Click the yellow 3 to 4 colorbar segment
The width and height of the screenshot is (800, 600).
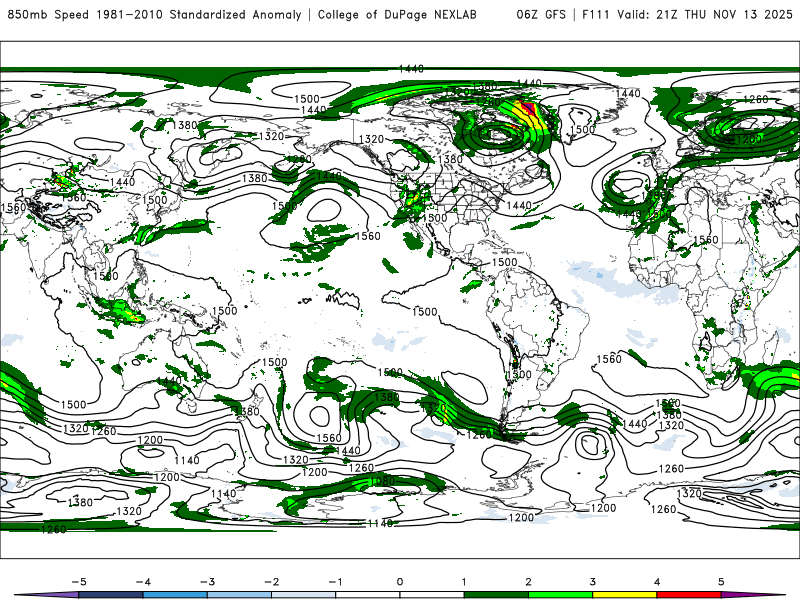point(624,595)
